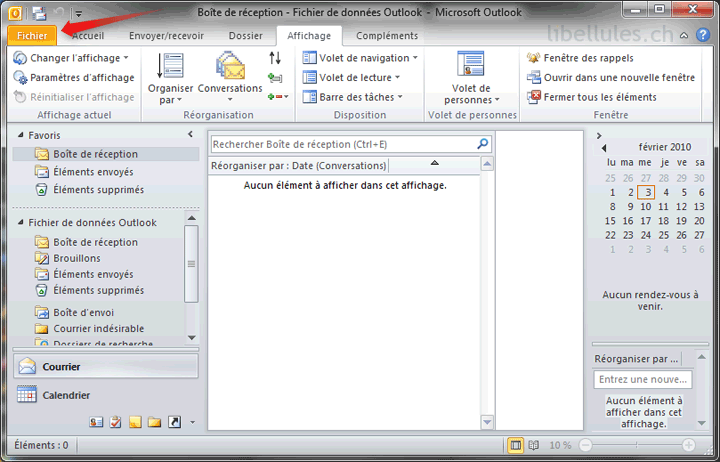Click Fermer tous les éléments

592,97
